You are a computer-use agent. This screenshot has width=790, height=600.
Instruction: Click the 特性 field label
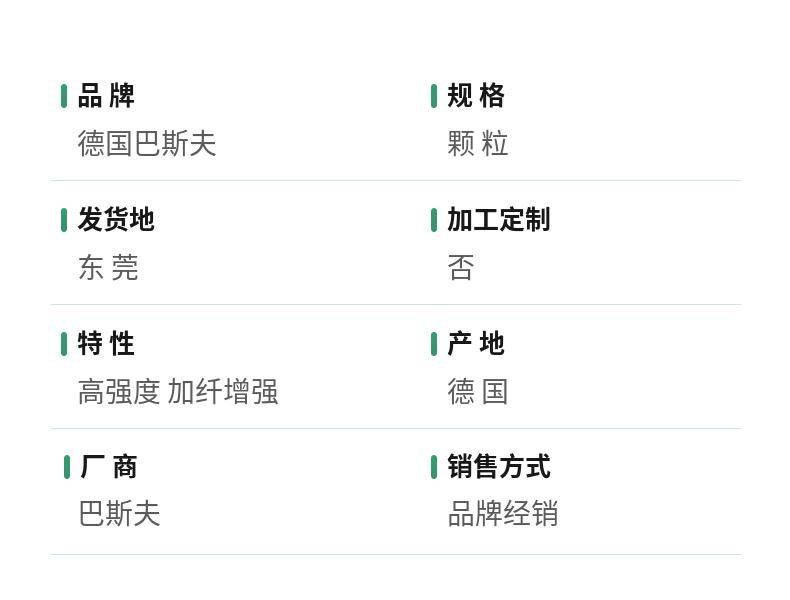coord(106,344)
